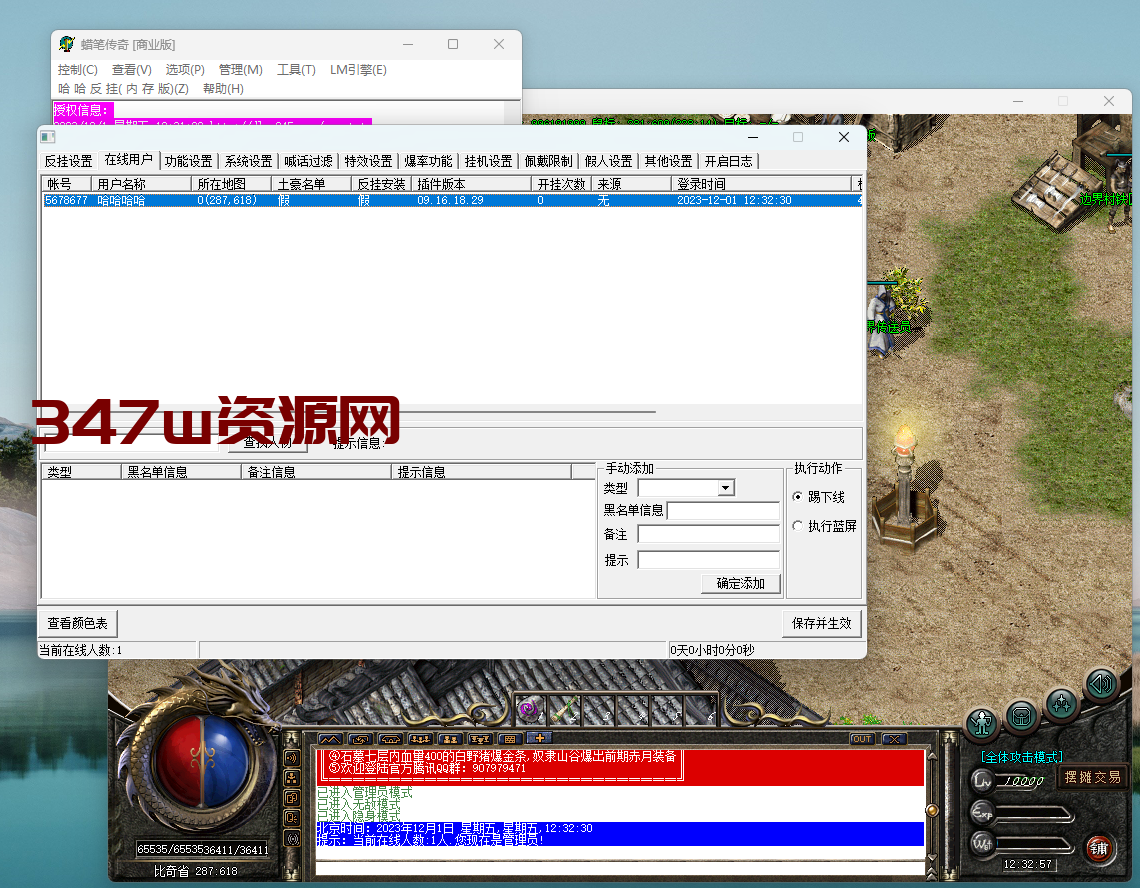Click the red-blue HP/MP orb
This screenshot has height=888, width=1140.
(x=203, y=761)
